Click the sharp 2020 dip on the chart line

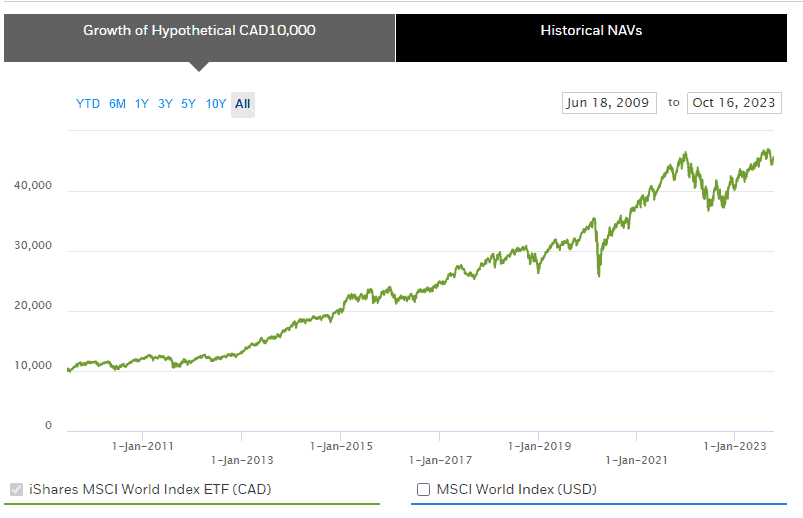[599, 272]
